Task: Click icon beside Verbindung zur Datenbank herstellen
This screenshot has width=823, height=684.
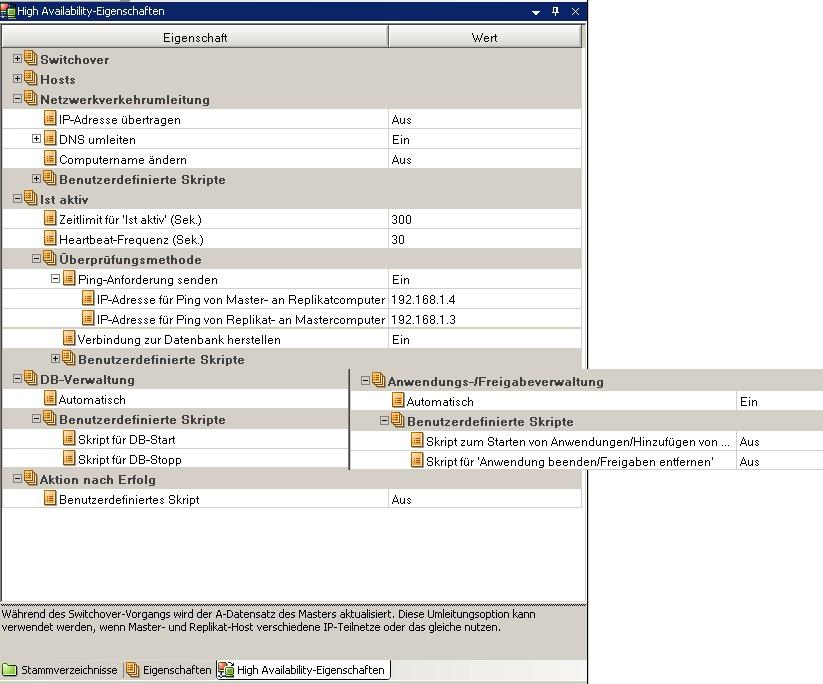Action: point(69,339)
